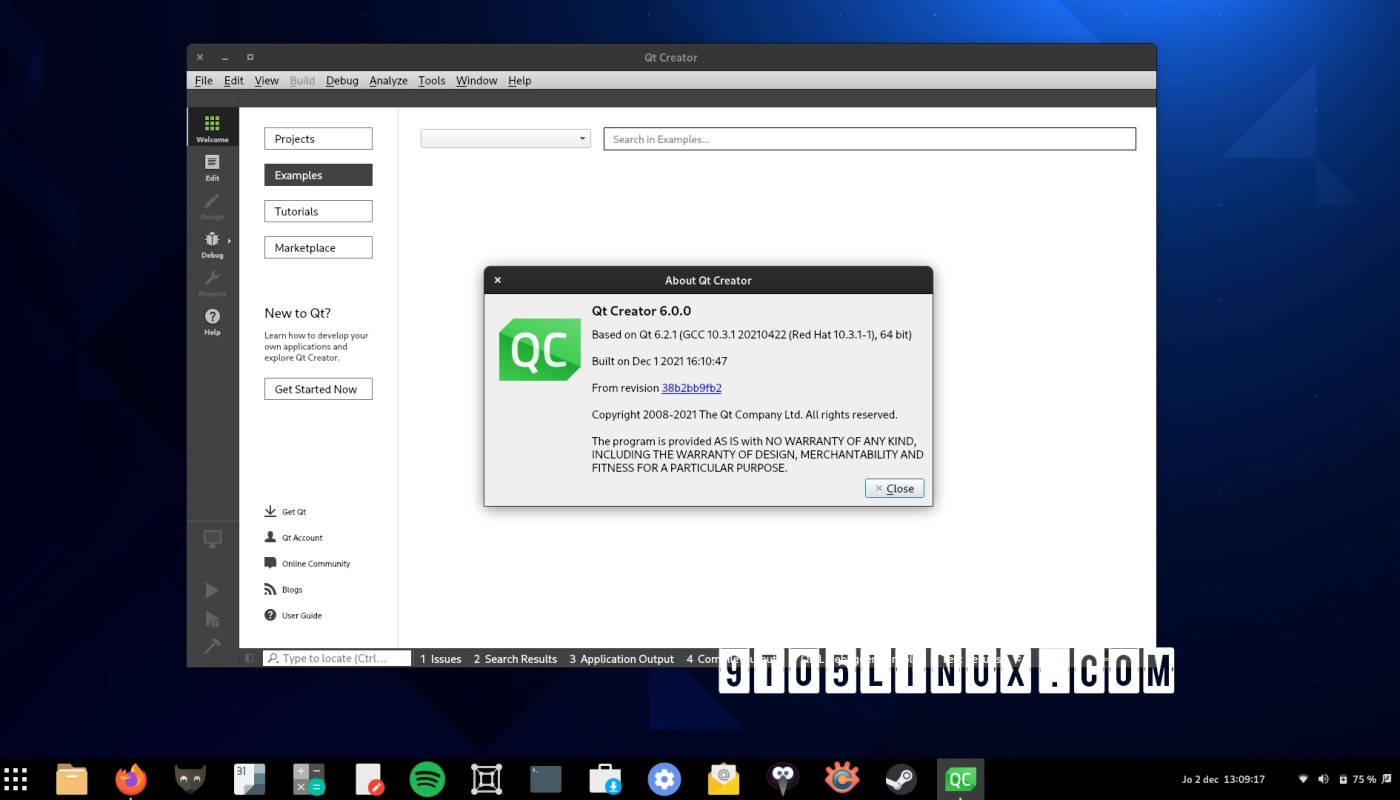Open the Help menu
The image size is (1400, 800).
click(x=520, y=81)
